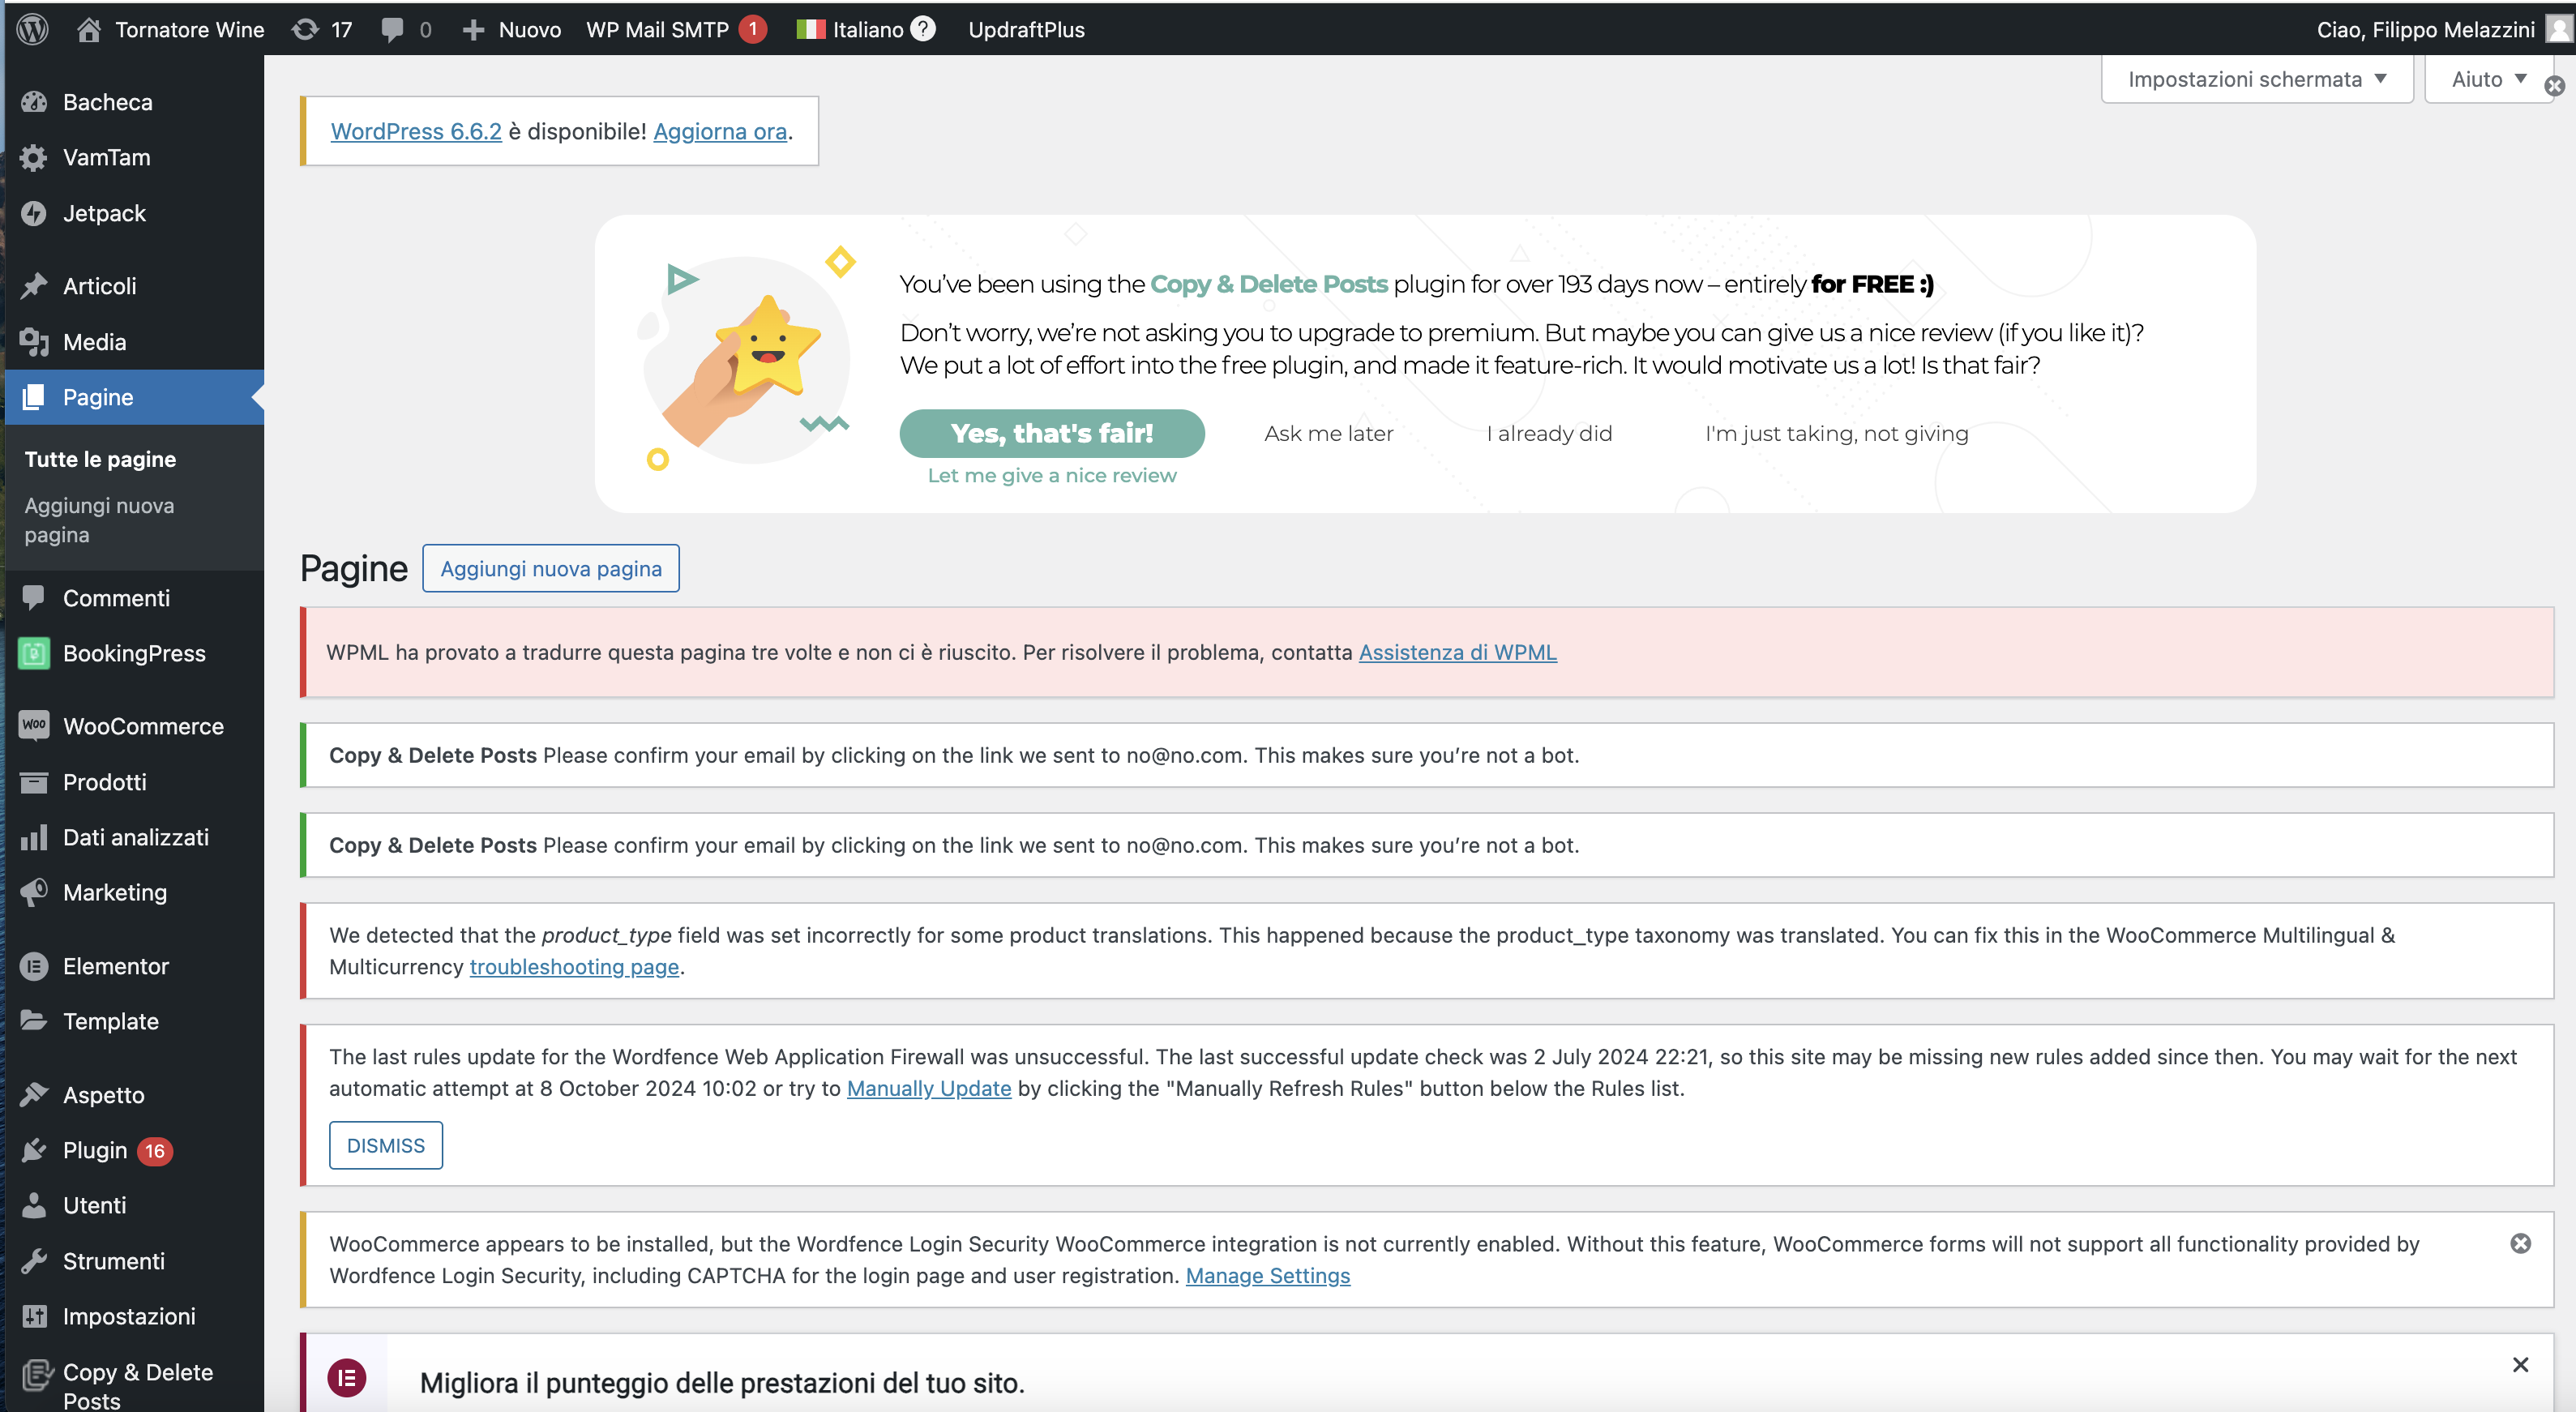Image resolution: width=2576 pixels, height=1412 pixels.
Task: Dismiss the Wordfence WooCommerce integration notice
Action: [2520, 1243]
